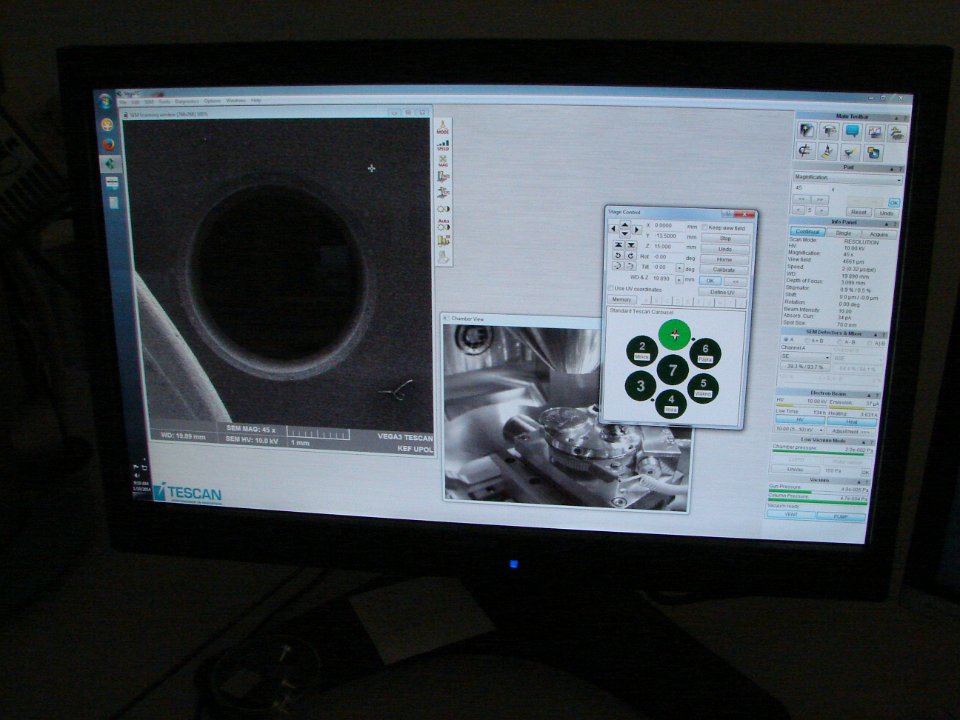Click the image picture icon in Main Toolbar
960x720 pixels.
[875, 132]
